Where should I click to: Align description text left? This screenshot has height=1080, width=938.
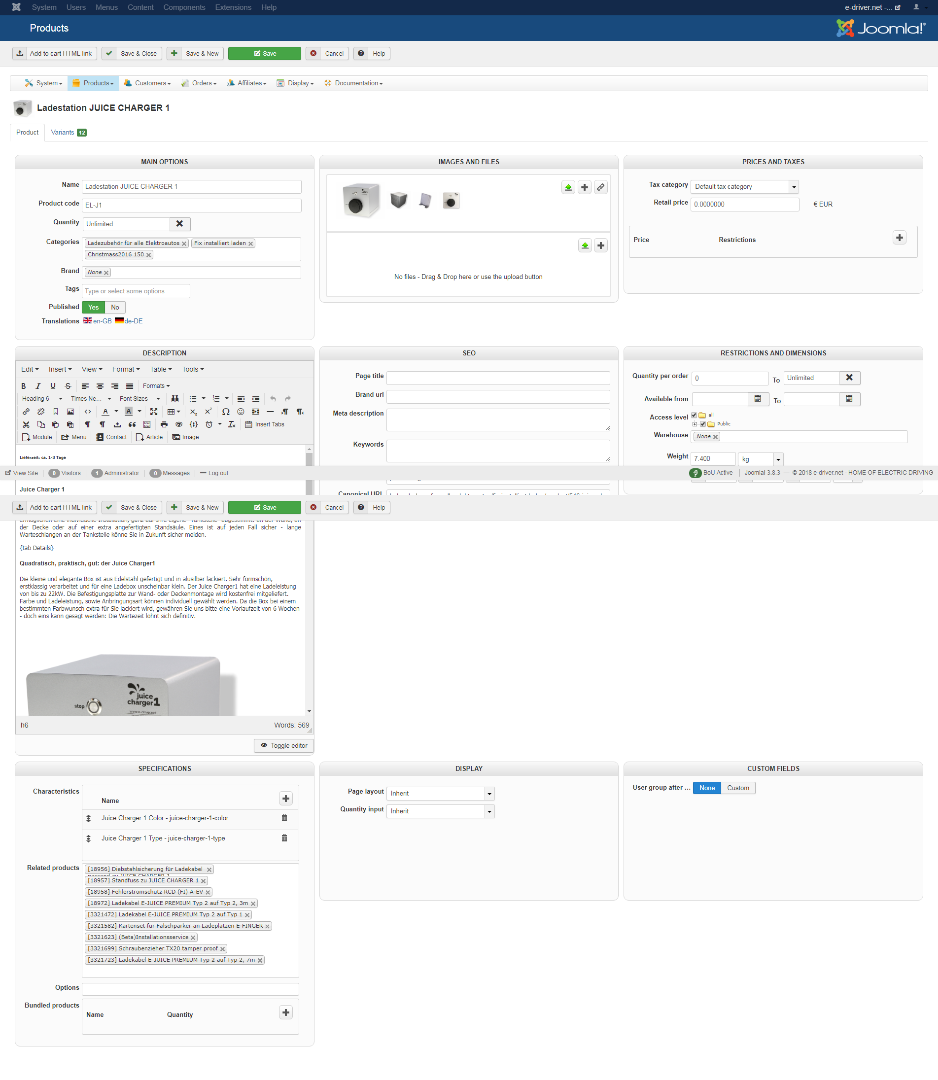click(x=85, y=386)
